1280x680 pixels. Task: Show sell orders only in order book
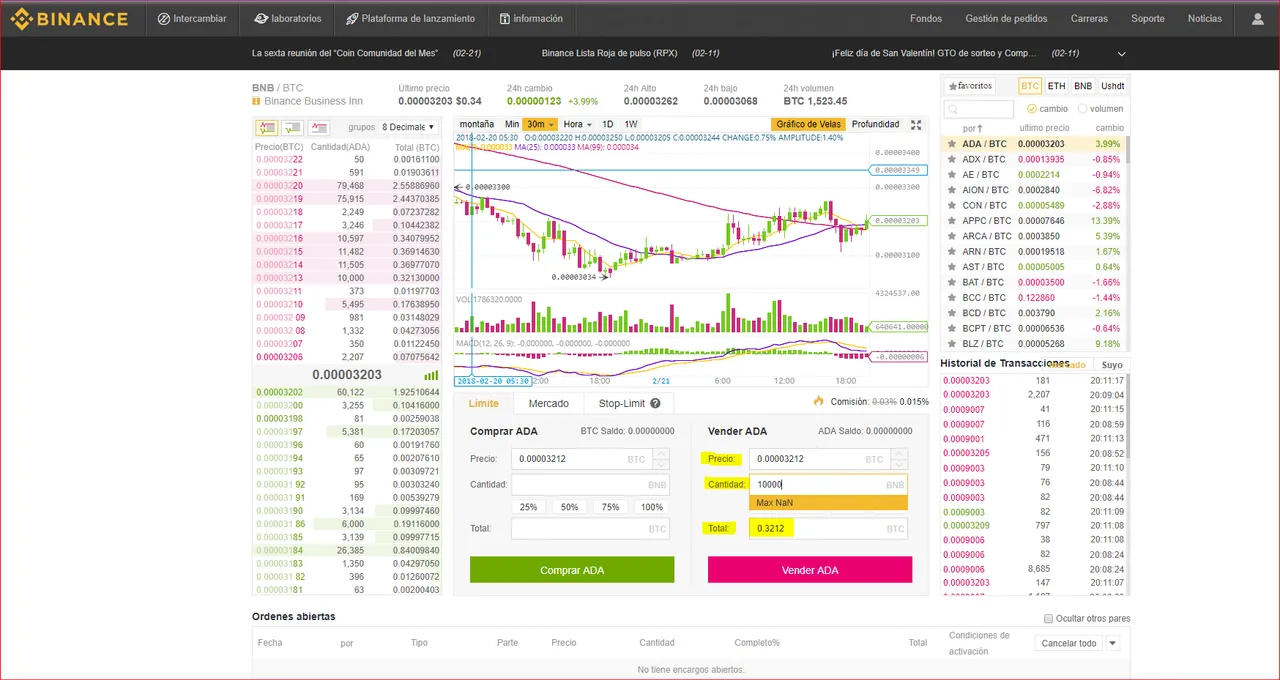(319, 127)
